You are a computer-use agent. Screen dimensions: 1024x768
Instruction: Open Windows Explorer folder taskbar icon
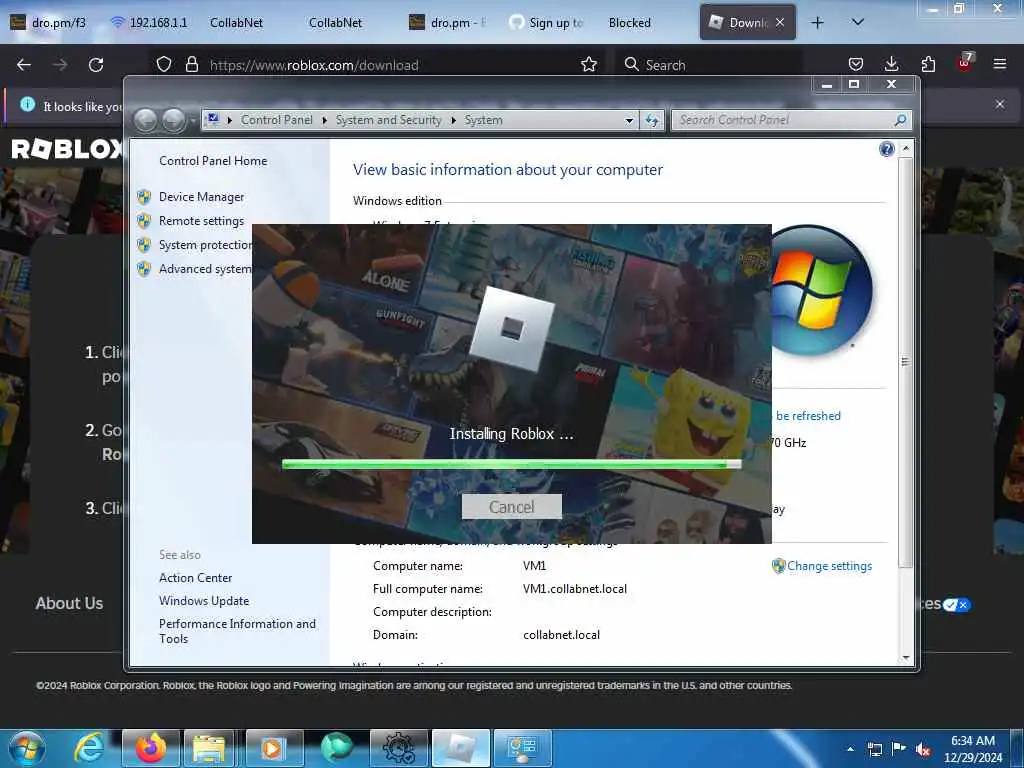click(x=209, y=748)
